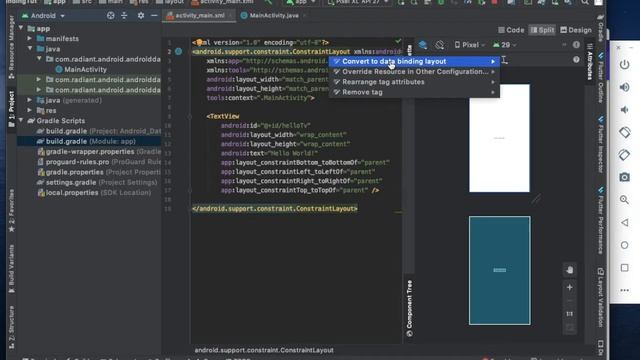Switch to Code view mode
Screen dimensions: 640x360
[511, 30]
